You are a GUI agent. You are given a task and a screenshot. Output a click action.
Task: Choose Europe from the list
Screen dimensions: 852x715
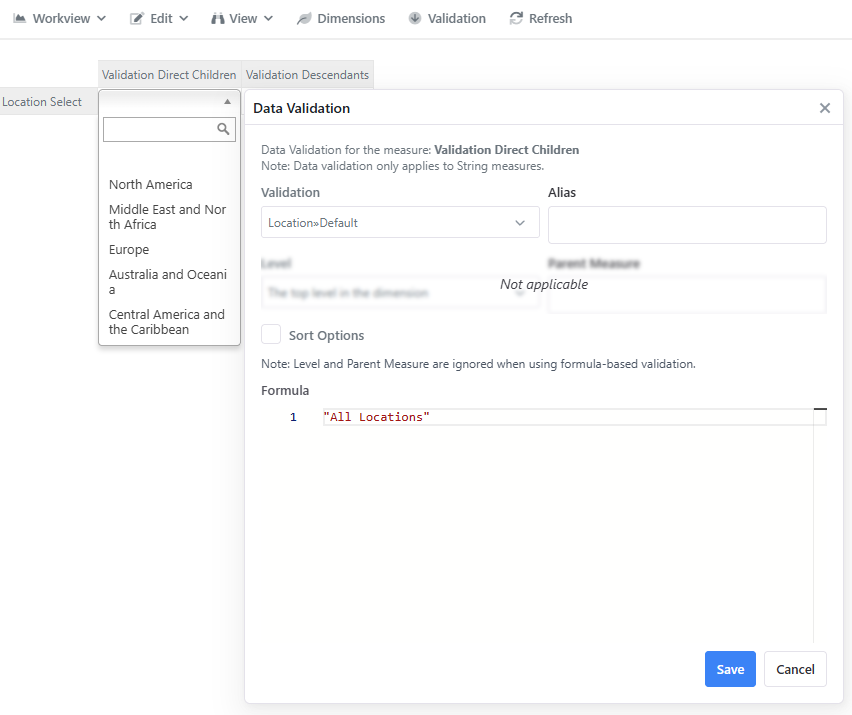[170, 249]
